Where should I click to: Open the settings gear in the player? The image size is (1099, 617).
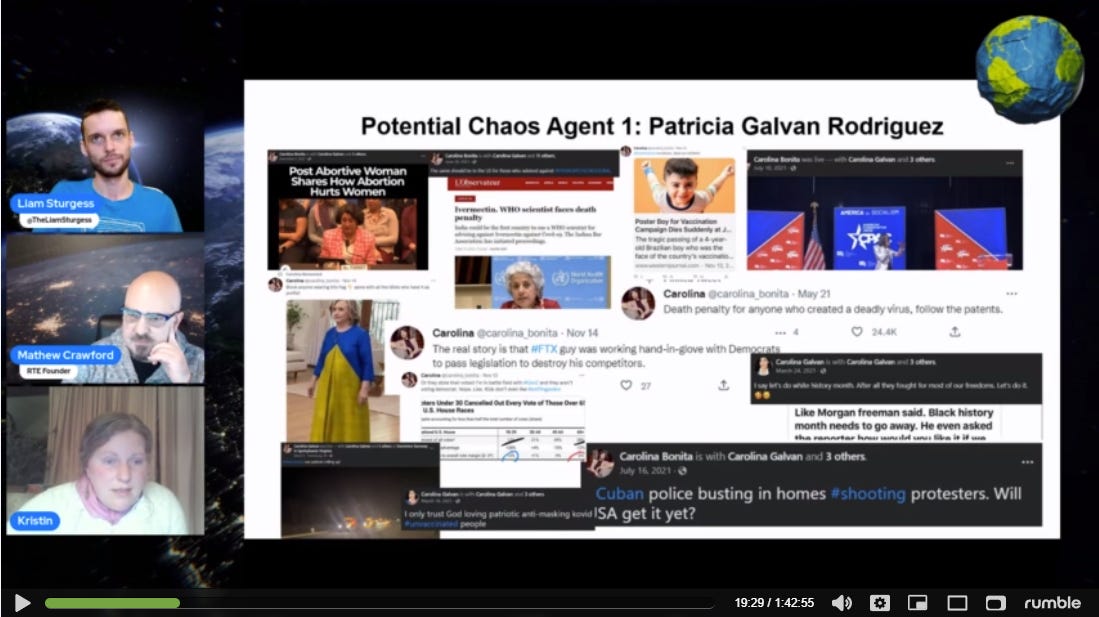880,603
